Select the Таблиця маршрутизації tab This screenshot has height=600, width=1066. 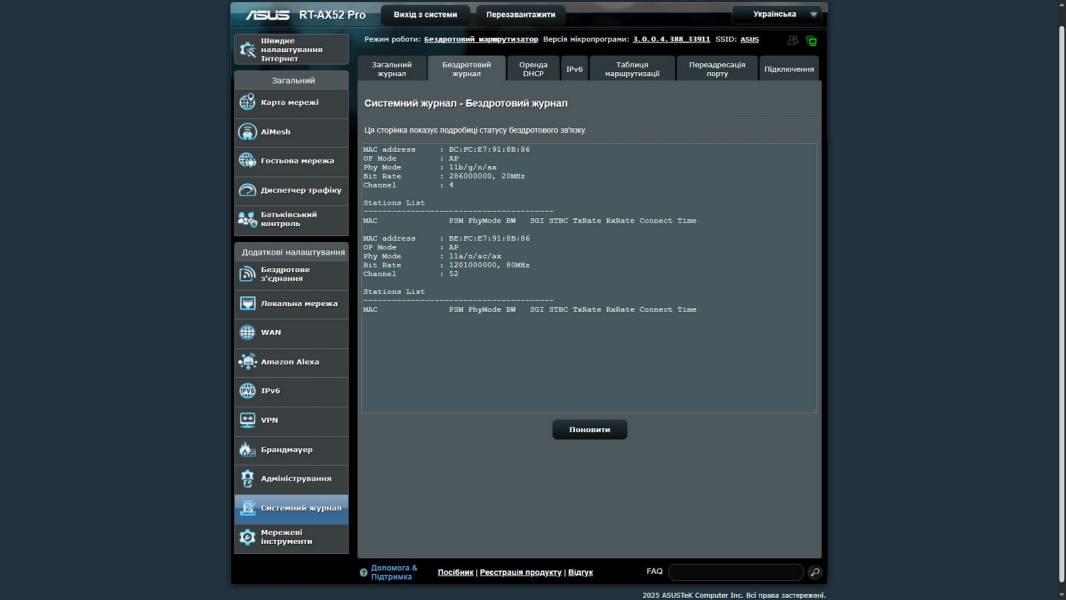coord(632,68)
